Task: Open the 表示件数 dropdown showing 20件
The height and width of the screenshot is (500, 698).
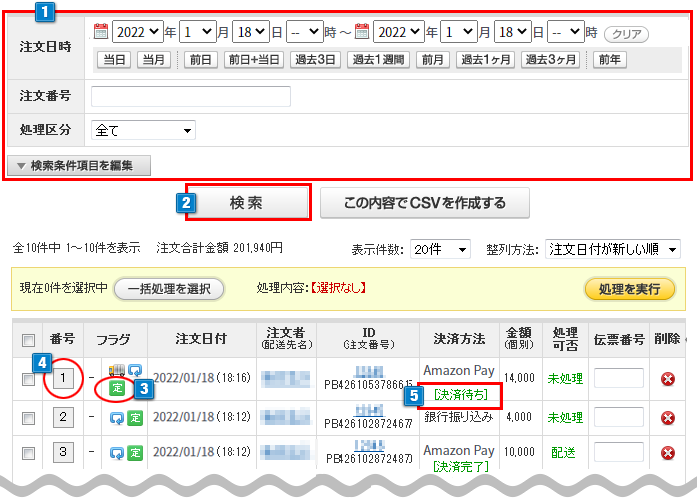Action: 440,249
